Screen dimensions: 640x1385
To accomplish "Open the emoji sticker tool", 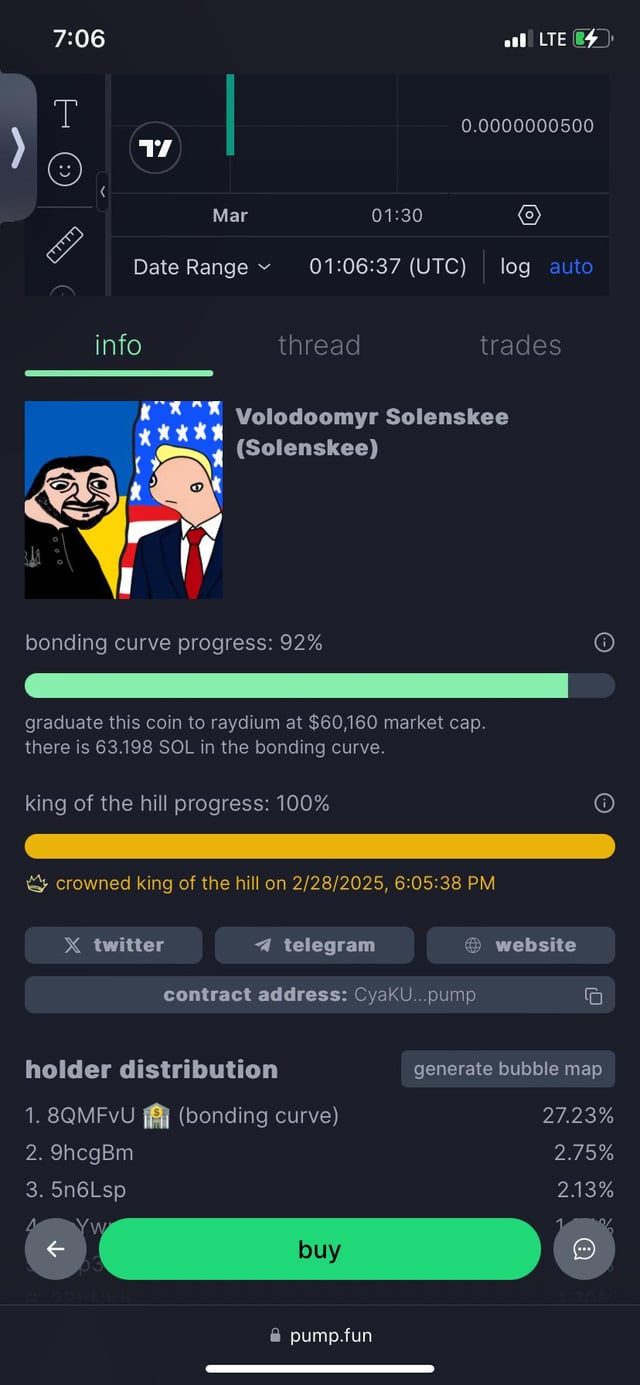I will pos(65,169).
